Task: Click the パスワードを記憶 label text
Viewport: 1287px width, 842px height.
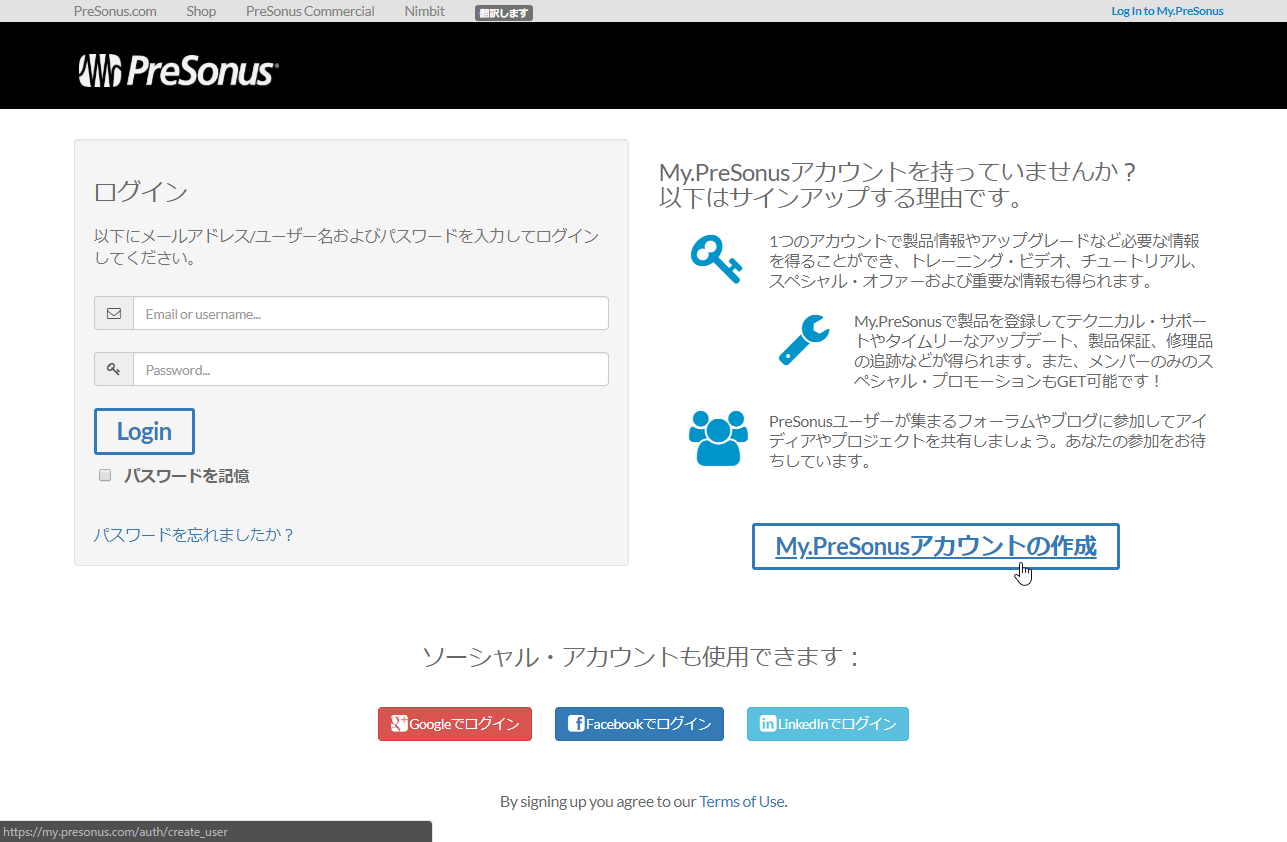Action: pos(187,476)
